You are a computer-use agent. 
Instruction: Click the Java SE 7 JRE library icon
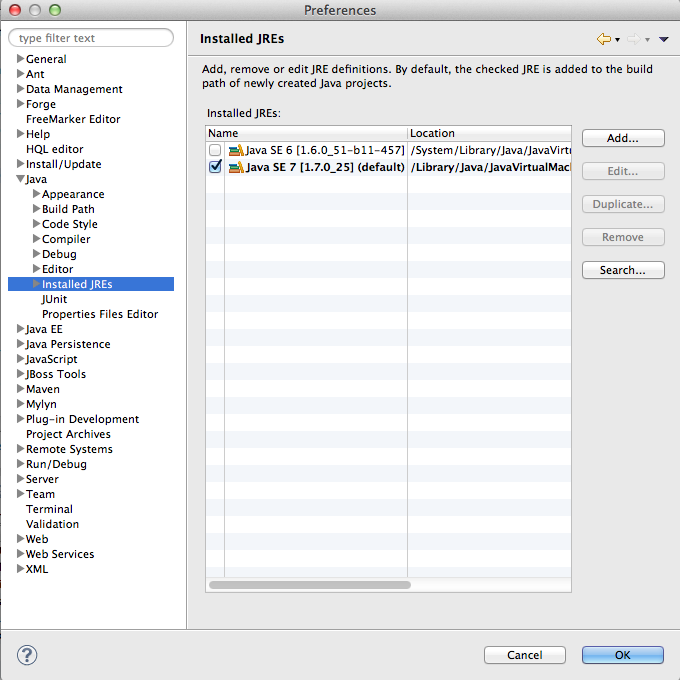click(236, 167)
